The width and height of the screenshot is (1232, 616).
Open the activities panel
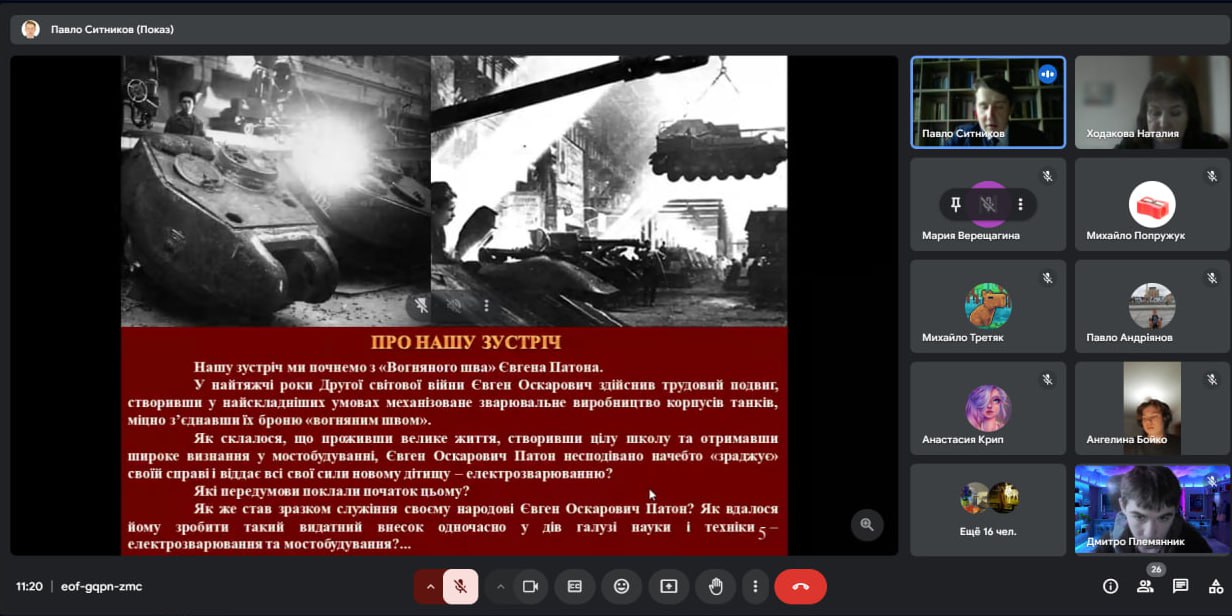(x=1216, y=587)
